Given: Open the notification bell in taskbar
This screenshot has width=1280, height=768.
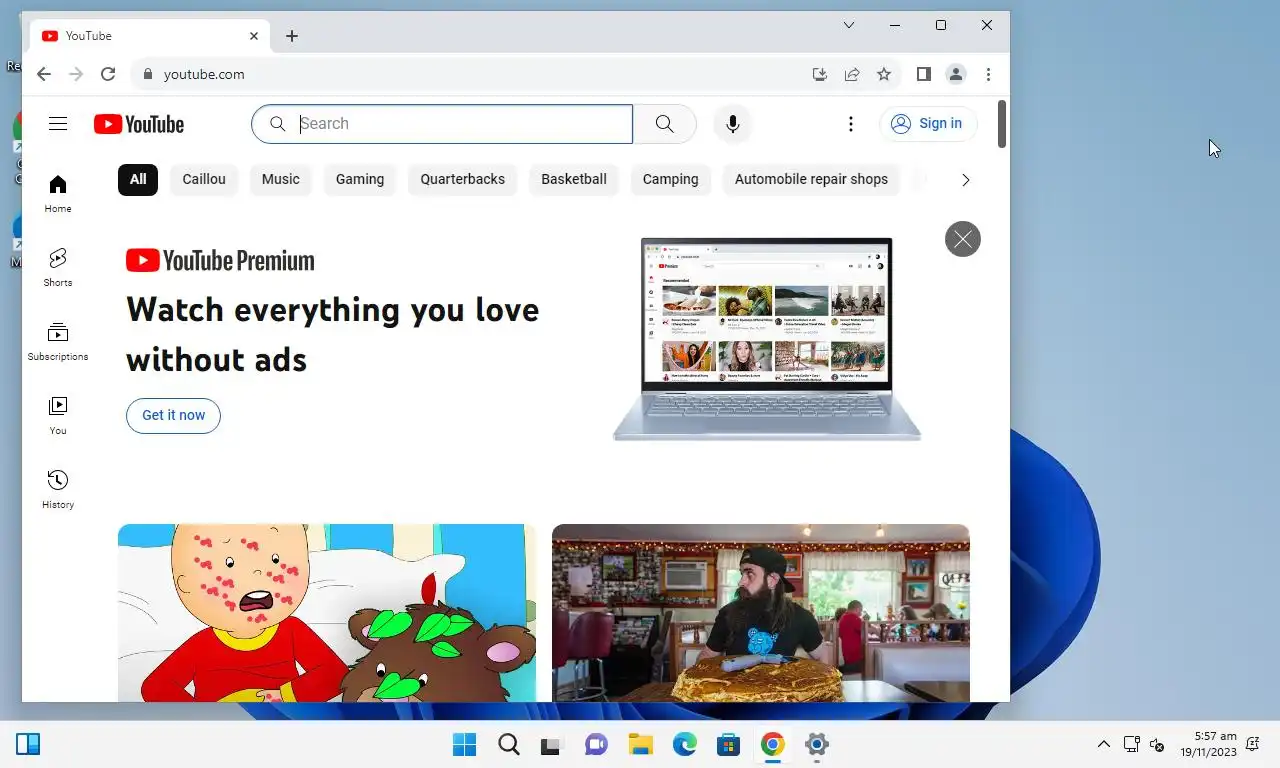Looking at the screenshot, I should (x=1254, y=744).
